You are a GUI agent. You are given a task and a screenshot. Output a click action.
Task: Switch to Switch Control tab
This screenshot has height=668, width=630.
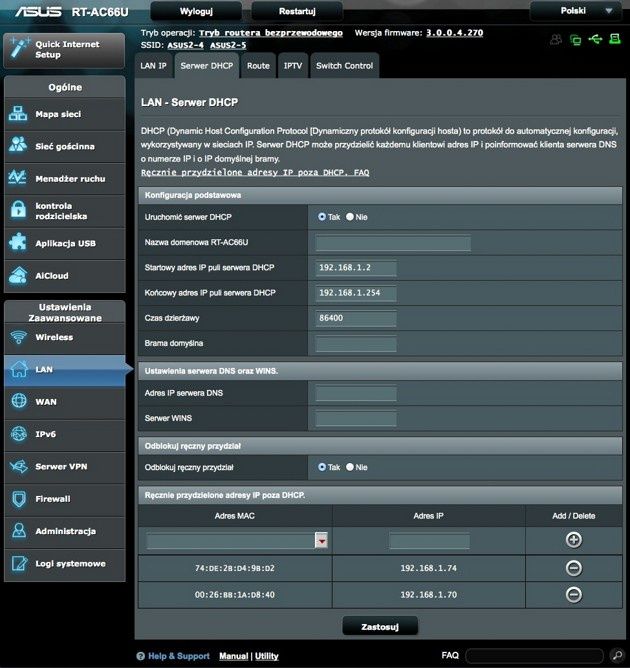click(344, 66)
